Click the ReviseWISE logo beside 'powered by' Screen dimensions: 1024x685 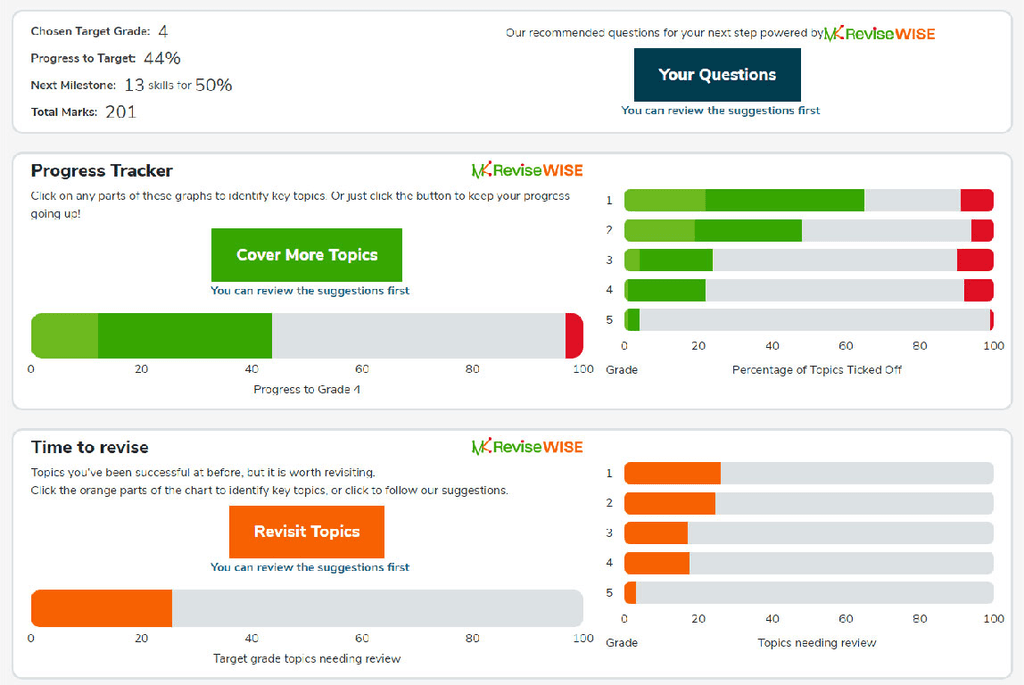(879, 34)
